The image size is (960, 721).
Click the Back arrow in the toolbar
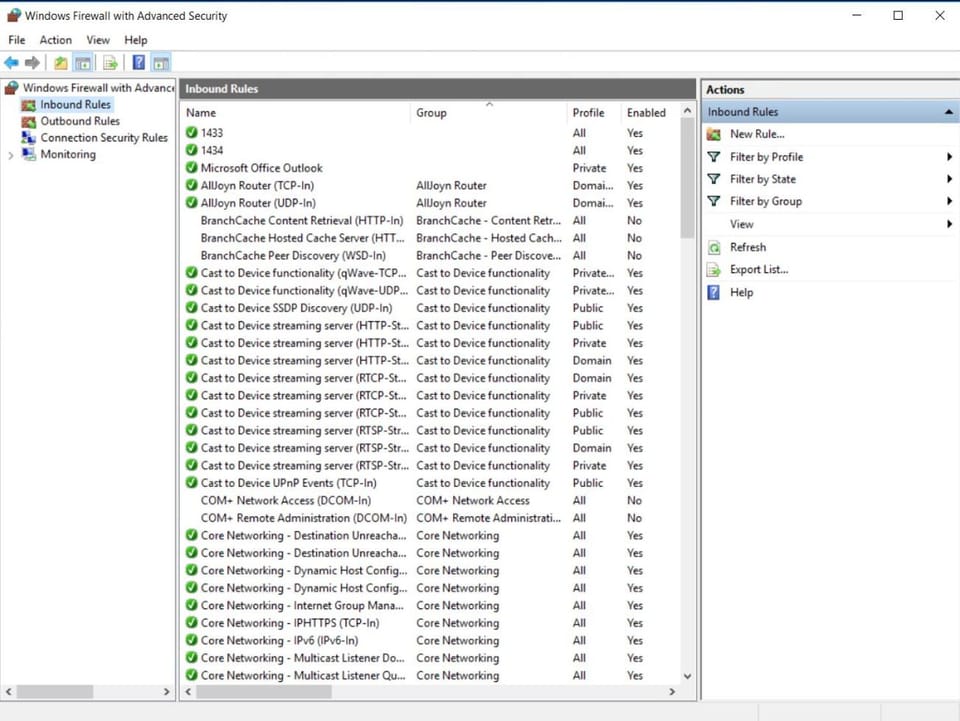point(12,63)
